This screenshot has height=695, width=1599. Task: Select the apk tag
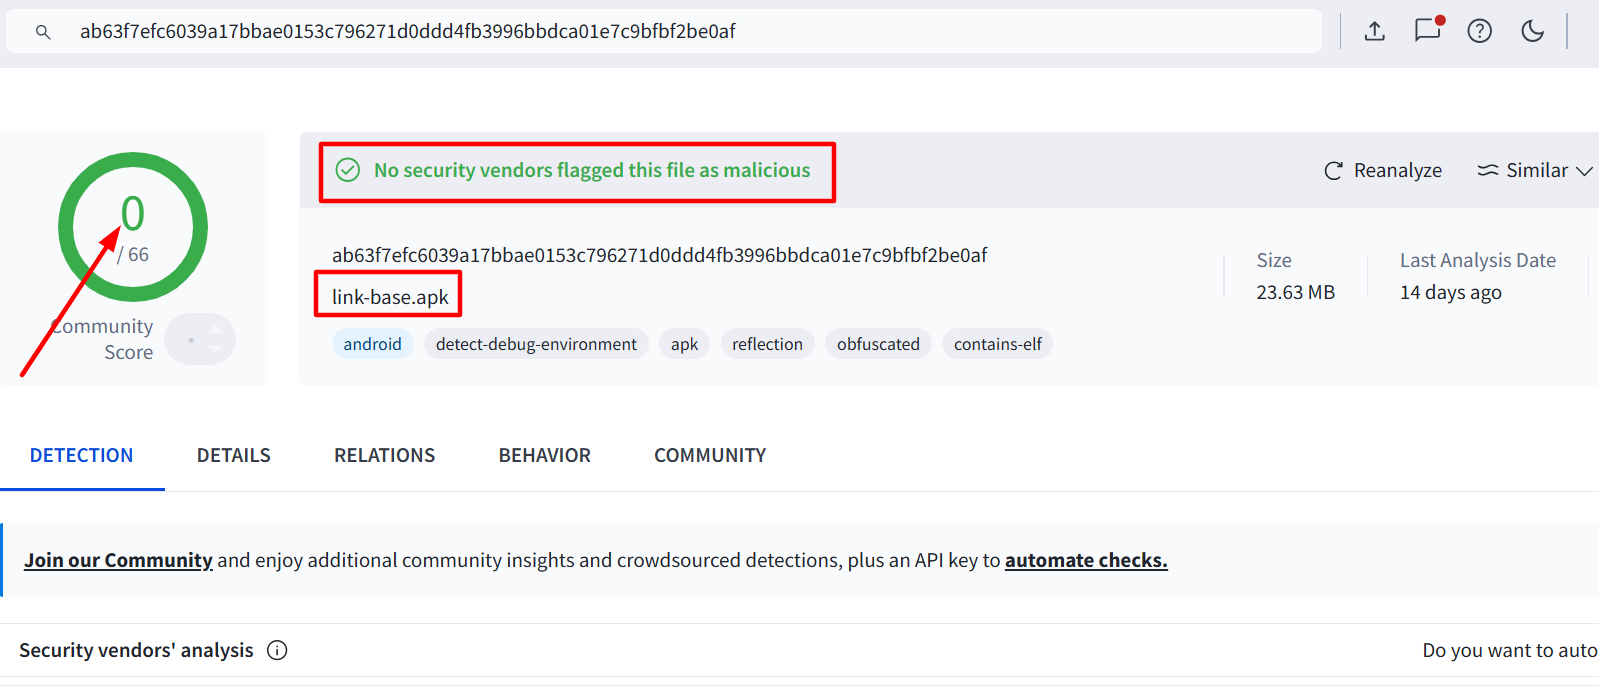click(x=685, y=344)
